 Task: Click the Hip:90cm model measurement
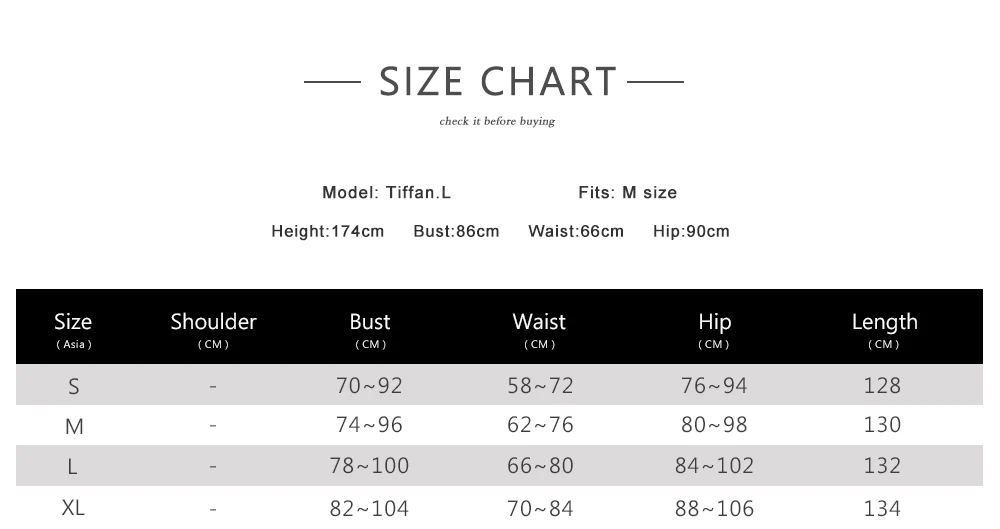pyautogui.click(x=691, y=231)
